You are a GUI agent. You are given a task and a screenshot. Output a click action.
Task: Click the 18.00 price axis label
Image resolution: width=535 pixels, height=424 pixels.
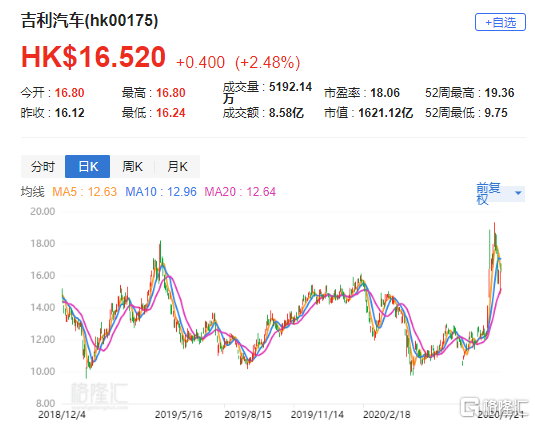pos(42,244)
